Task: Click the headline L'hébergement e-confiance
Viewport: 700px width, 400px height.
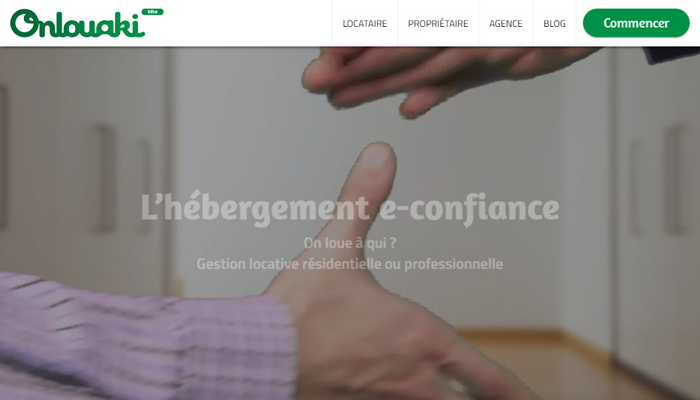Action: [350, 208]
